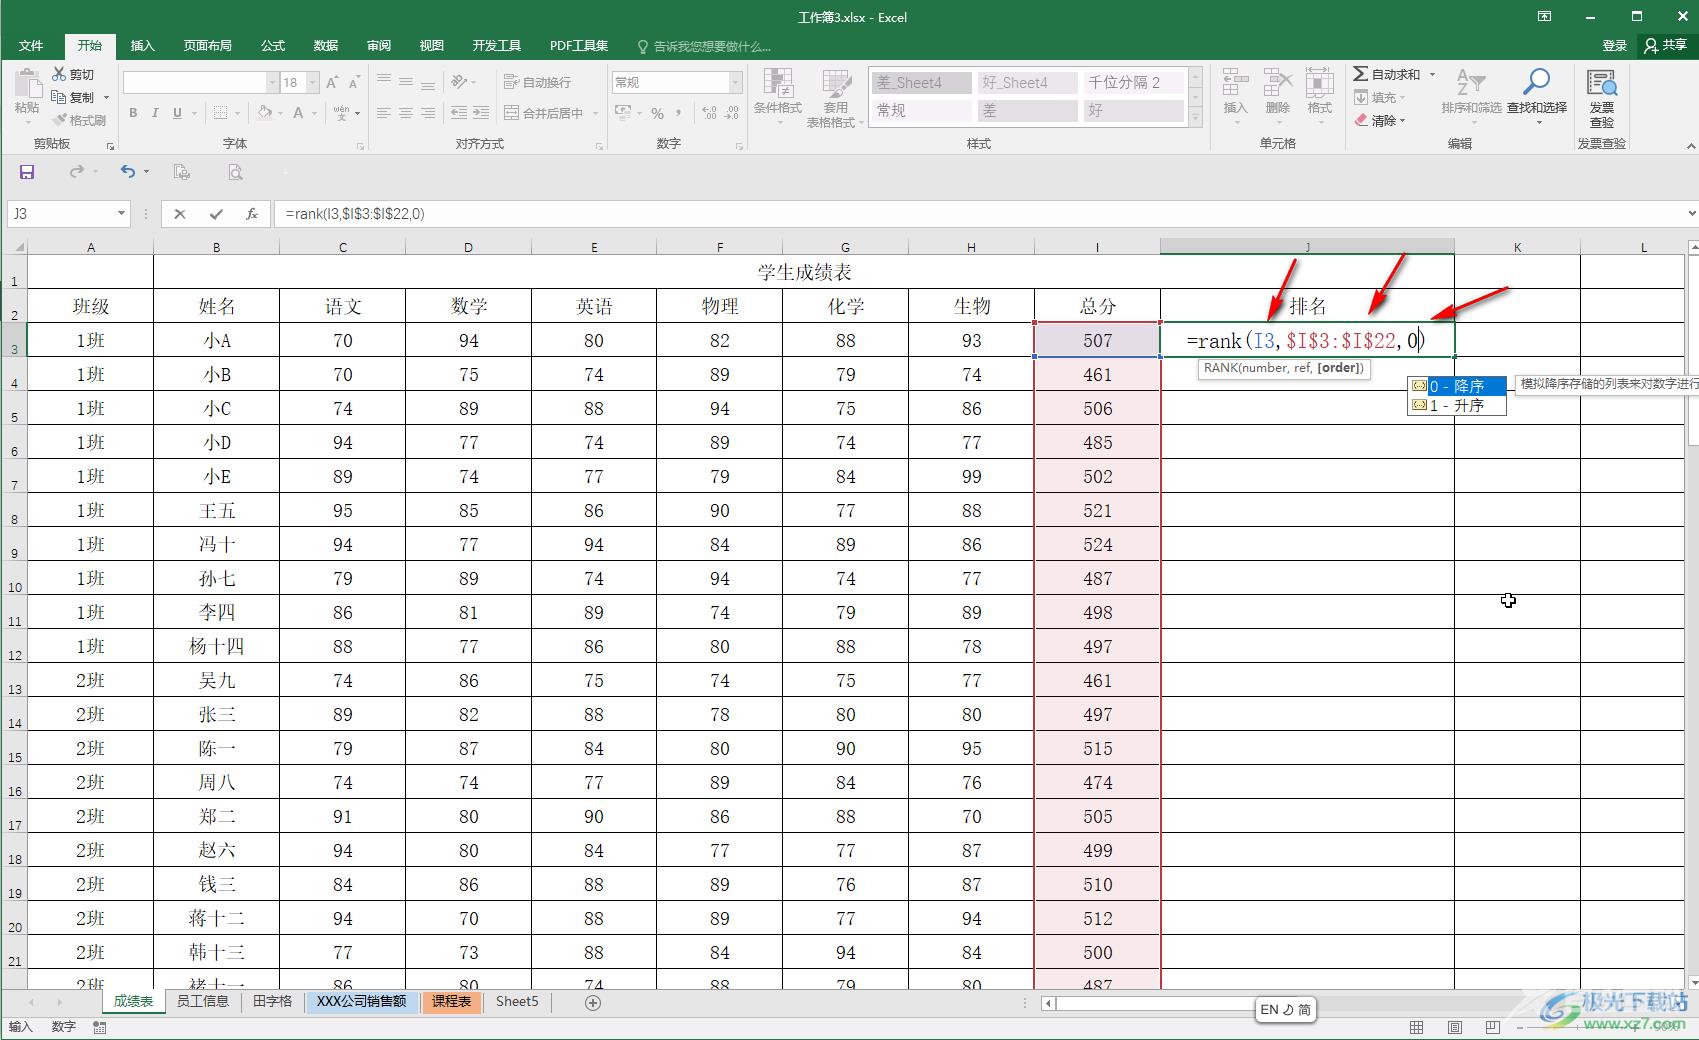Viewport: 1699px width, 1040px height.
Task: Toggle Underline formatting
Action: 177,113
